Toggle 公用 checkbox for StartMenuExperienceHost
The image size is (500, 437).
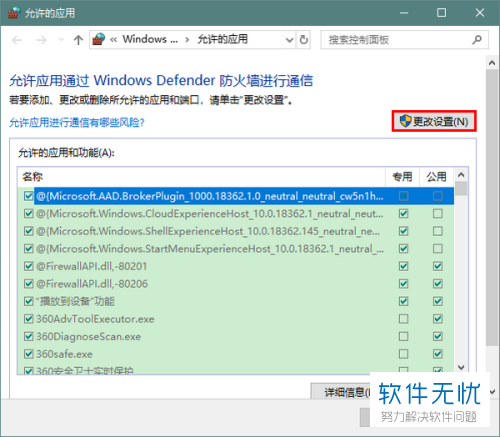coord(438,249)
